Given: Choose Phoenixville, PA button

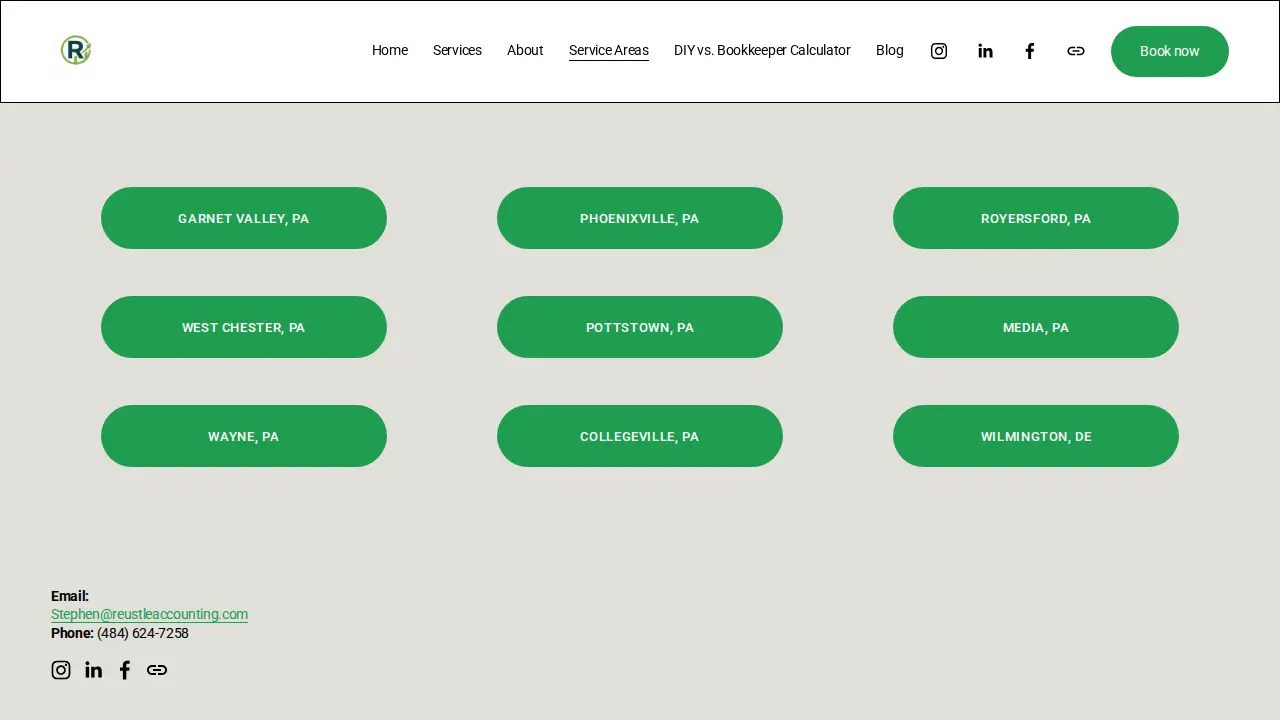Looking at the screenshot, I should [x=640, y=218].
